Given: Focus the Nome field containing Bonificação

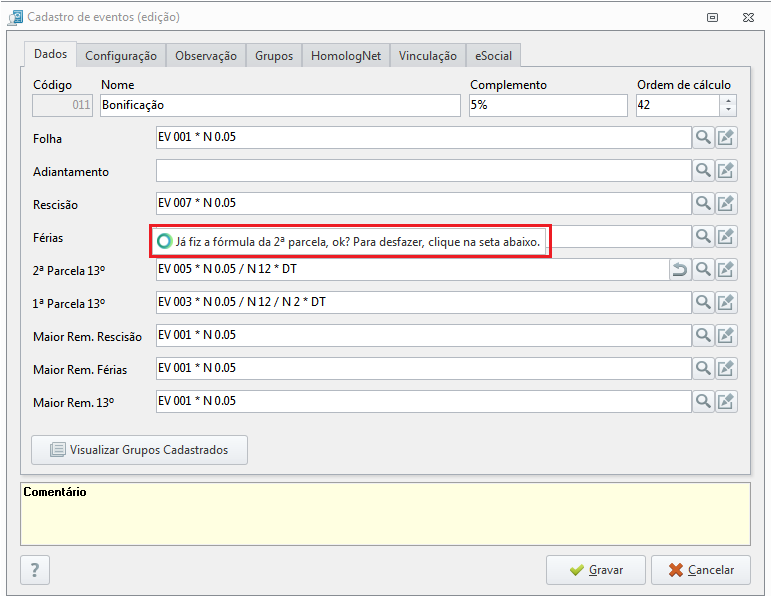Looking at the screenshot, I should (280, 105).
